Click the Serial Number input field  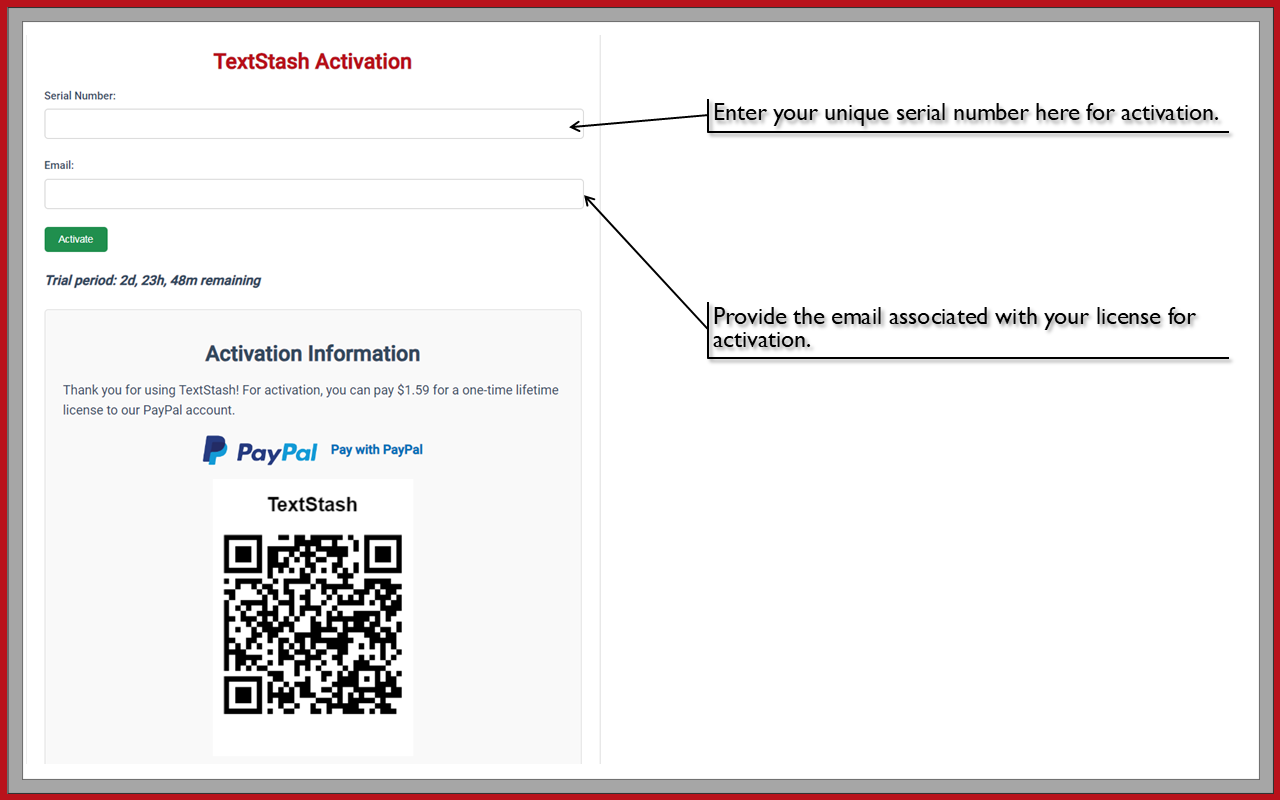click(x=314, y=124)
